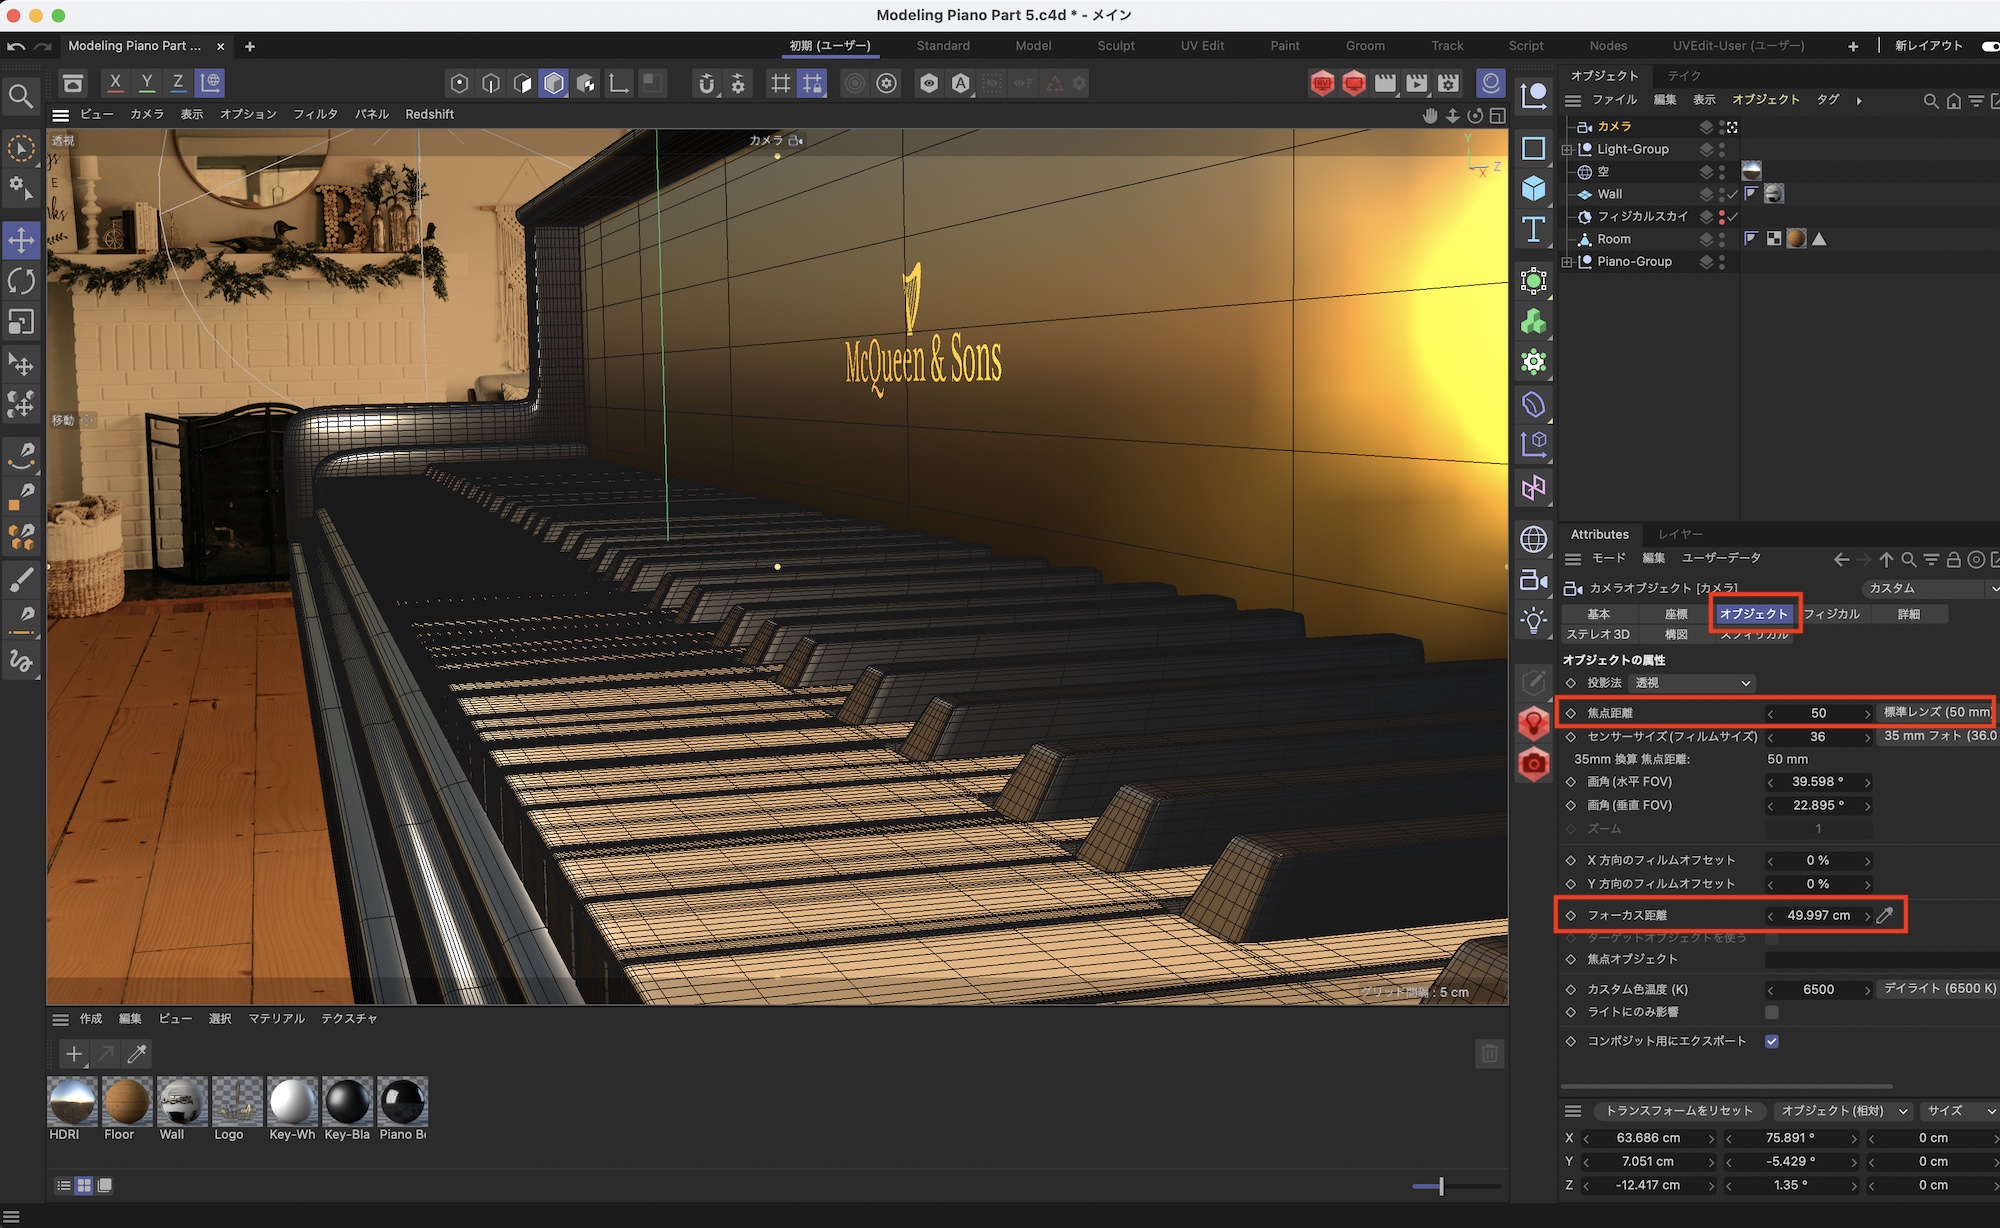Select the Rotate tool

coord(21,281)
